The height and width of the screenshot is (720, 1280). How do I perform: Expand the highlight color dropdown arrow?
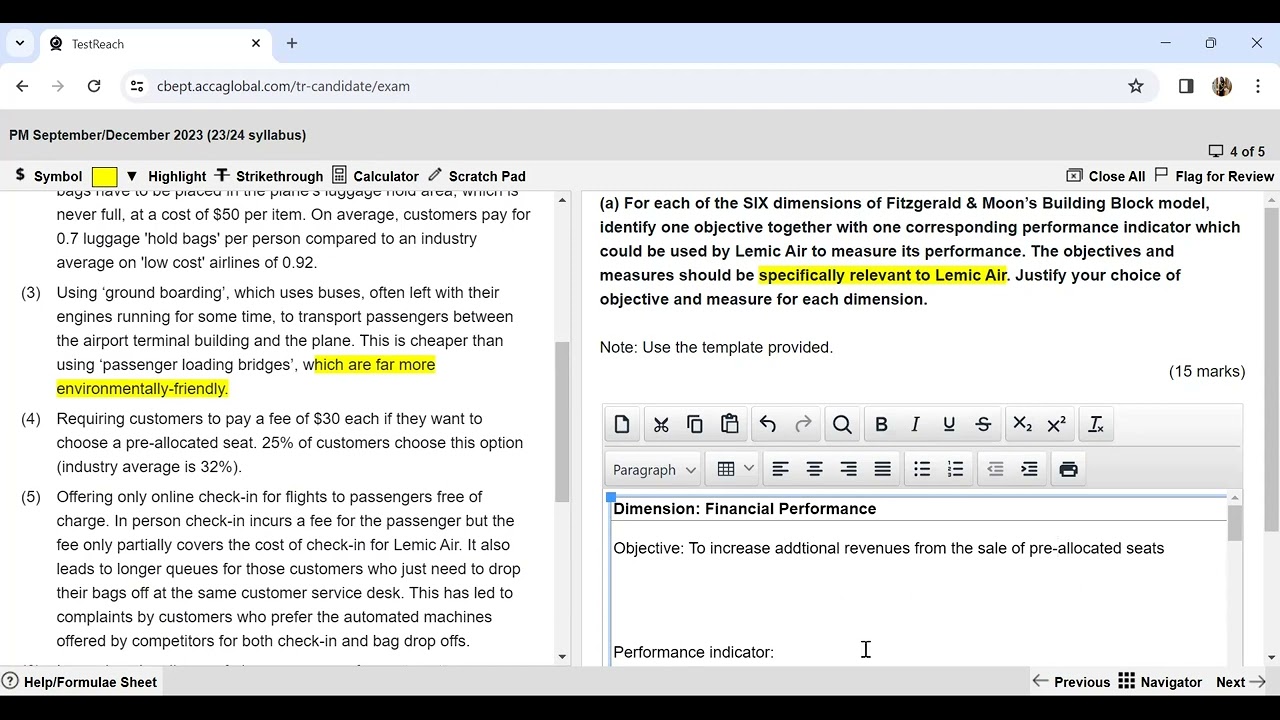(131, 176)
